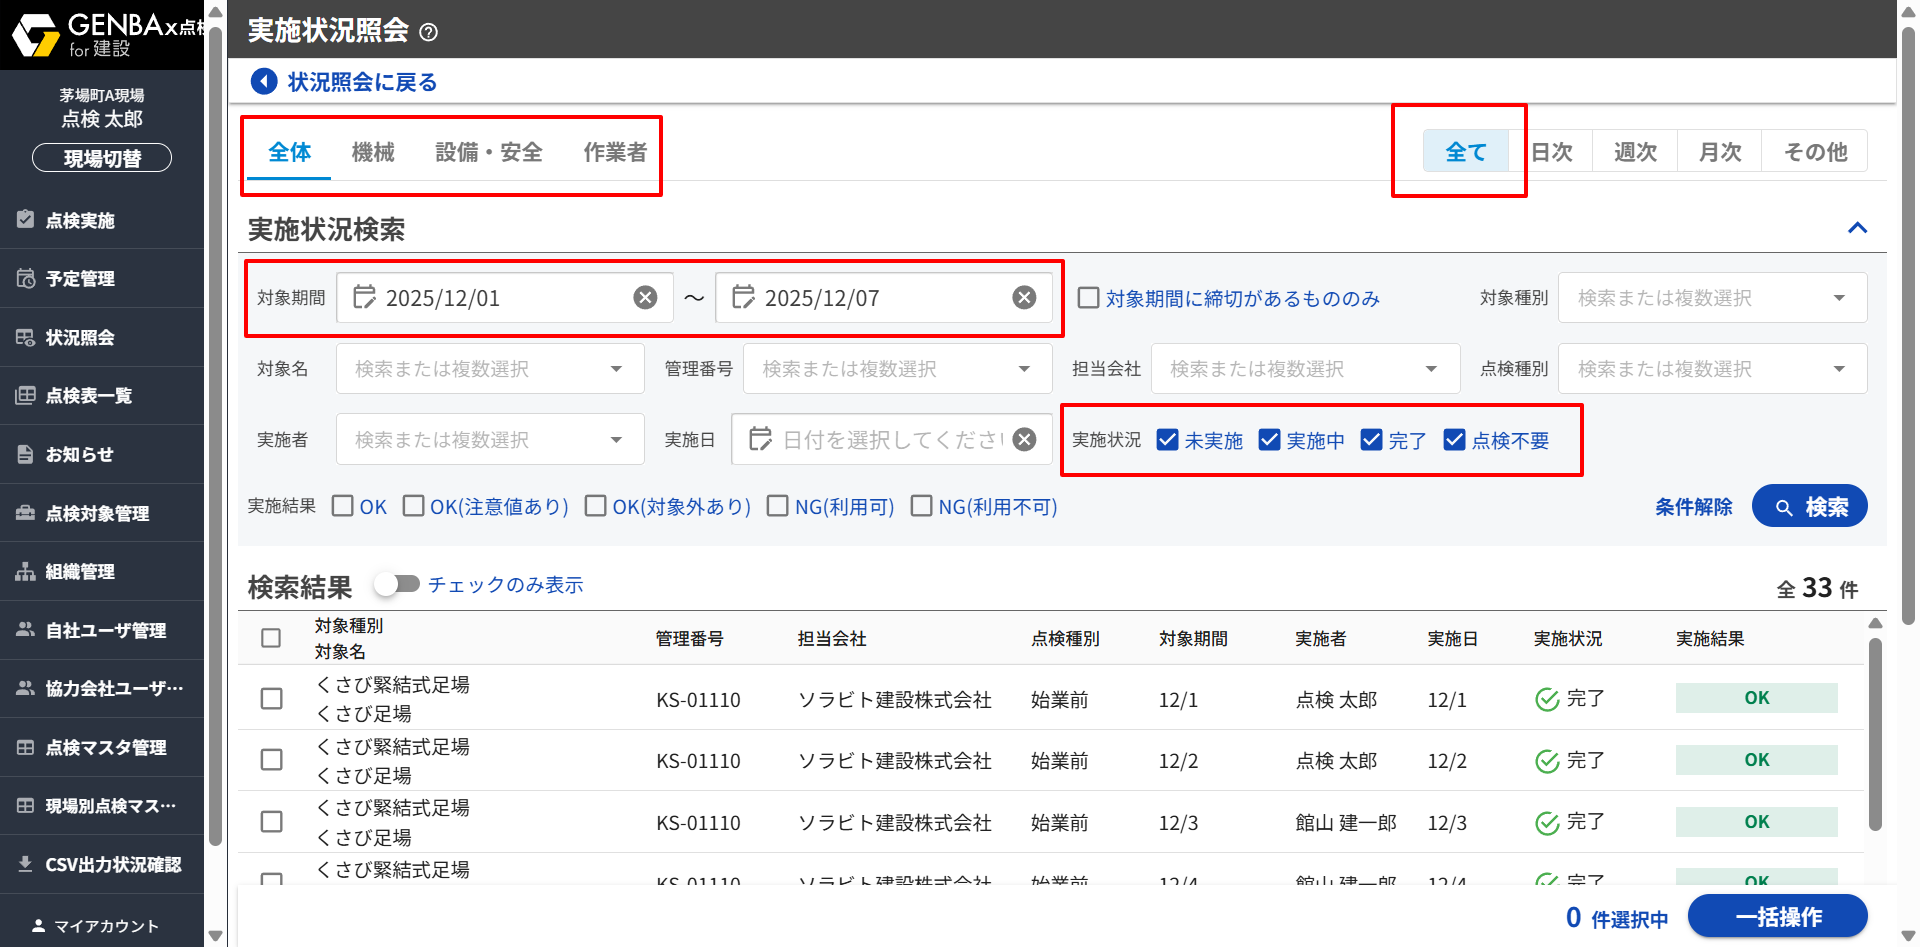Open 予定管理 from the sidebar
1920x947 pixels.
[x=80, y=279]
